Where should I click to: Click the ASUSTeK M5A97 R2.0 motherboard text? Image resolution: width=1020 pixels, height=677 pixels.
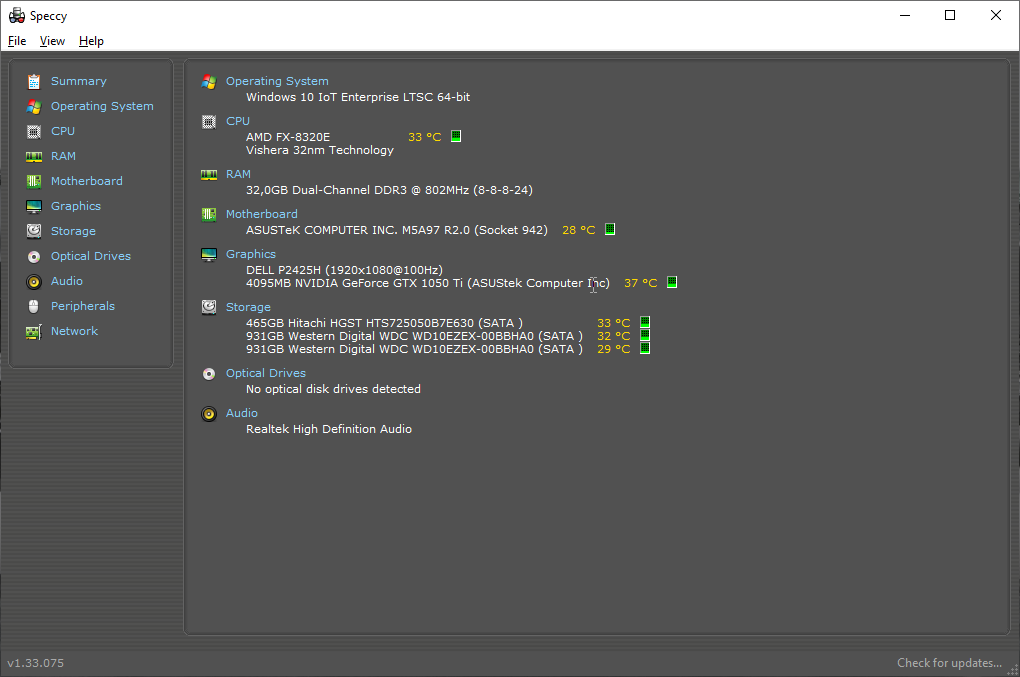397,230
